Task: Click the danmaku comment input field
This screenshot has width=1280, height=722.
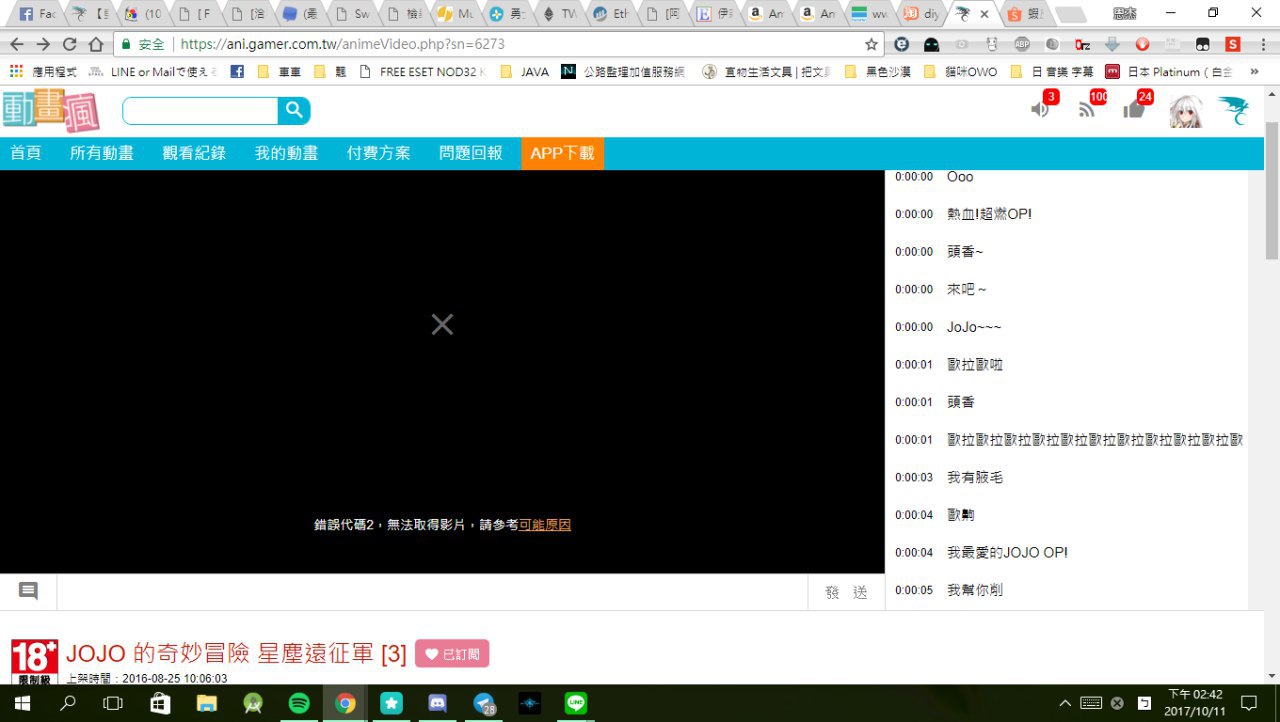Action: coord(432,592)
